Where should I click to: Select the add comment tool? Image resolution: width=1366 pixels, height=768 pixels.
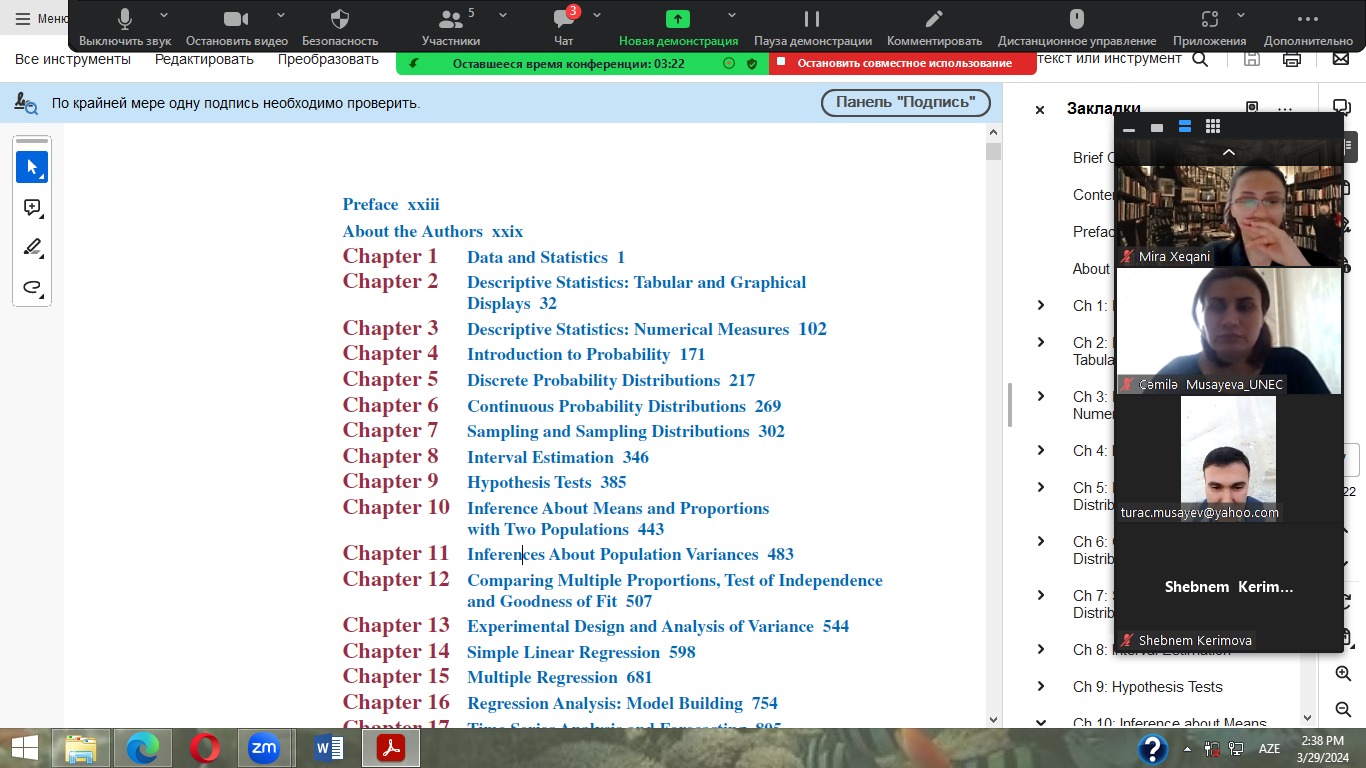(32, 208)
